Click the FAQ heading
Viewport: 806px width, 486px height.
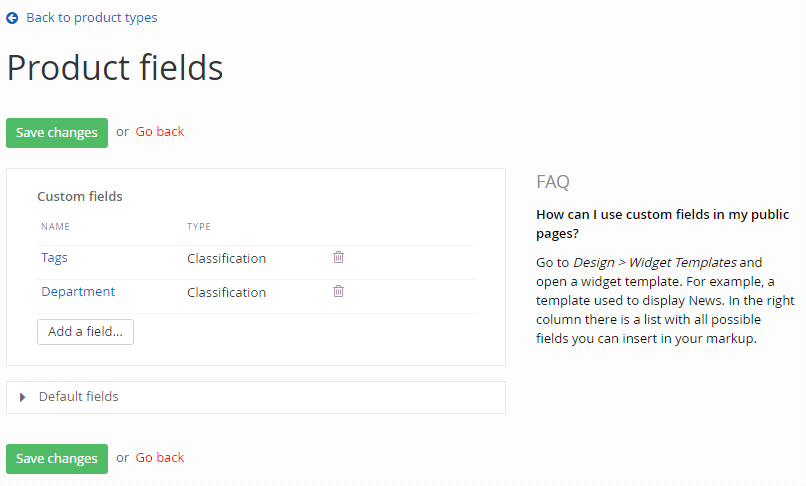point(553,182)
